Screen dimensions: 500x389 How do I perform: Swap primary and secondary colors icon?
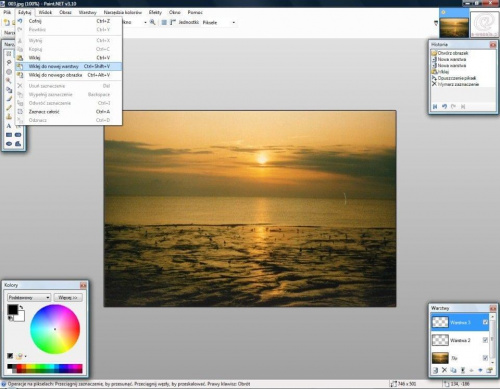(21, 307)
